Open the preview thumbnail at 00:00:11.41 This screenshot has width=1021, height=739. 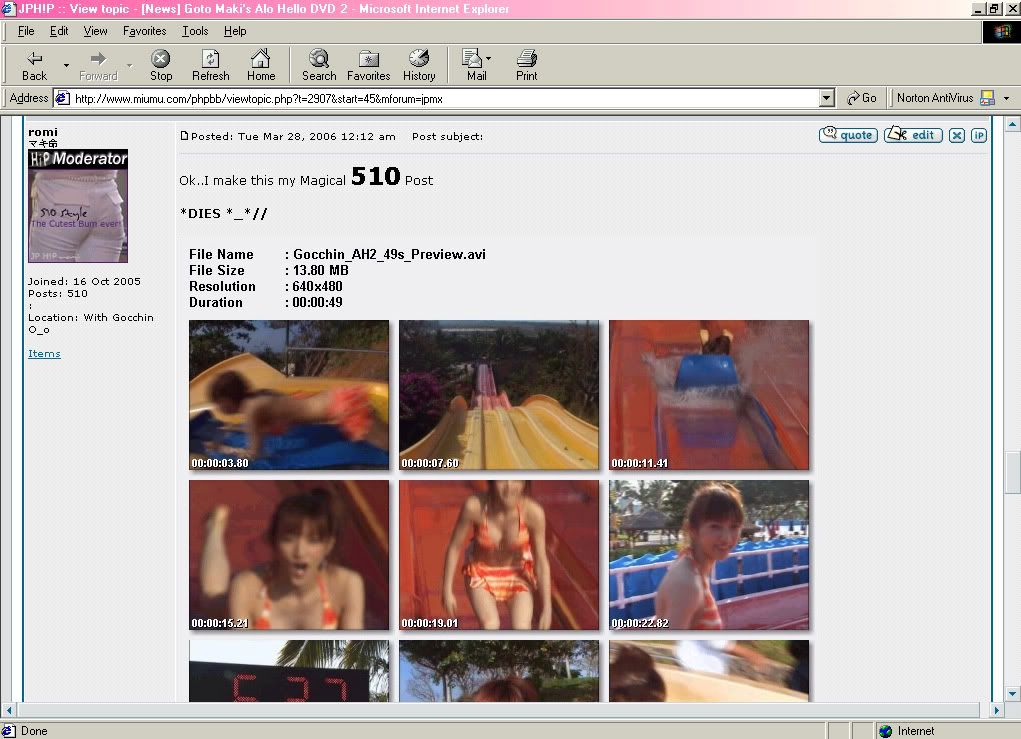709,395
